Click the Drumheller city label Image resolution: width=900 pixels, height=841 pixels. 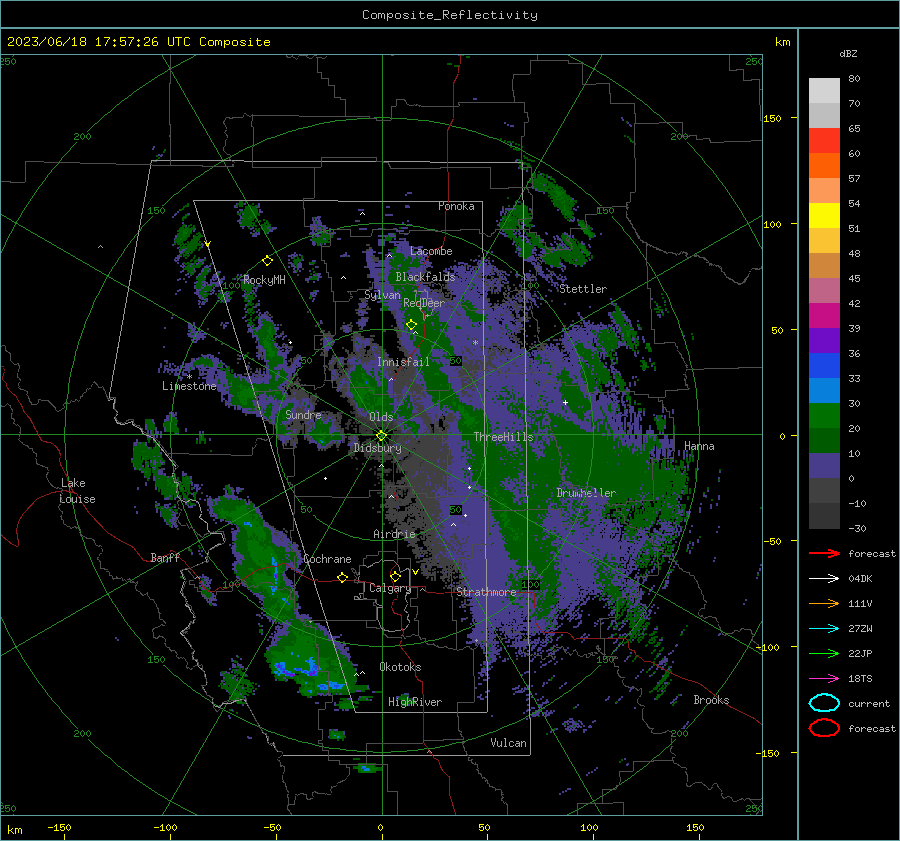(586, 493)
